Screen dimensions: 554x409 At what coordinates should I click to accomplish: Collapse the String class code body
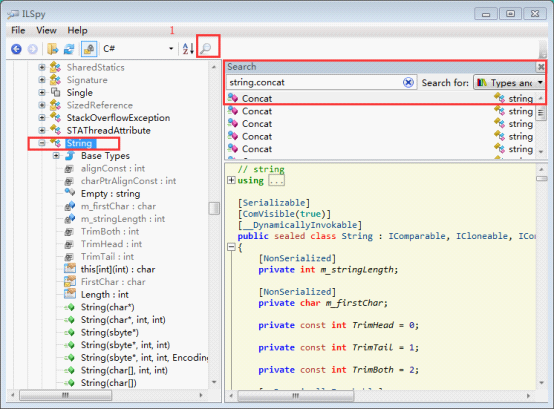click(x=231, y=247)
